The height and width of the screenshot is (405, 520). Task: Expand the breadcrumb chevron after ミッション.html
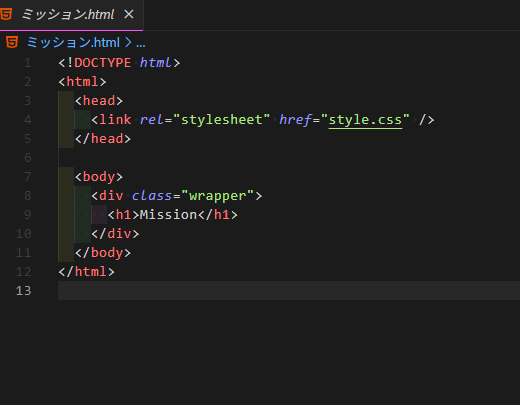128,43
